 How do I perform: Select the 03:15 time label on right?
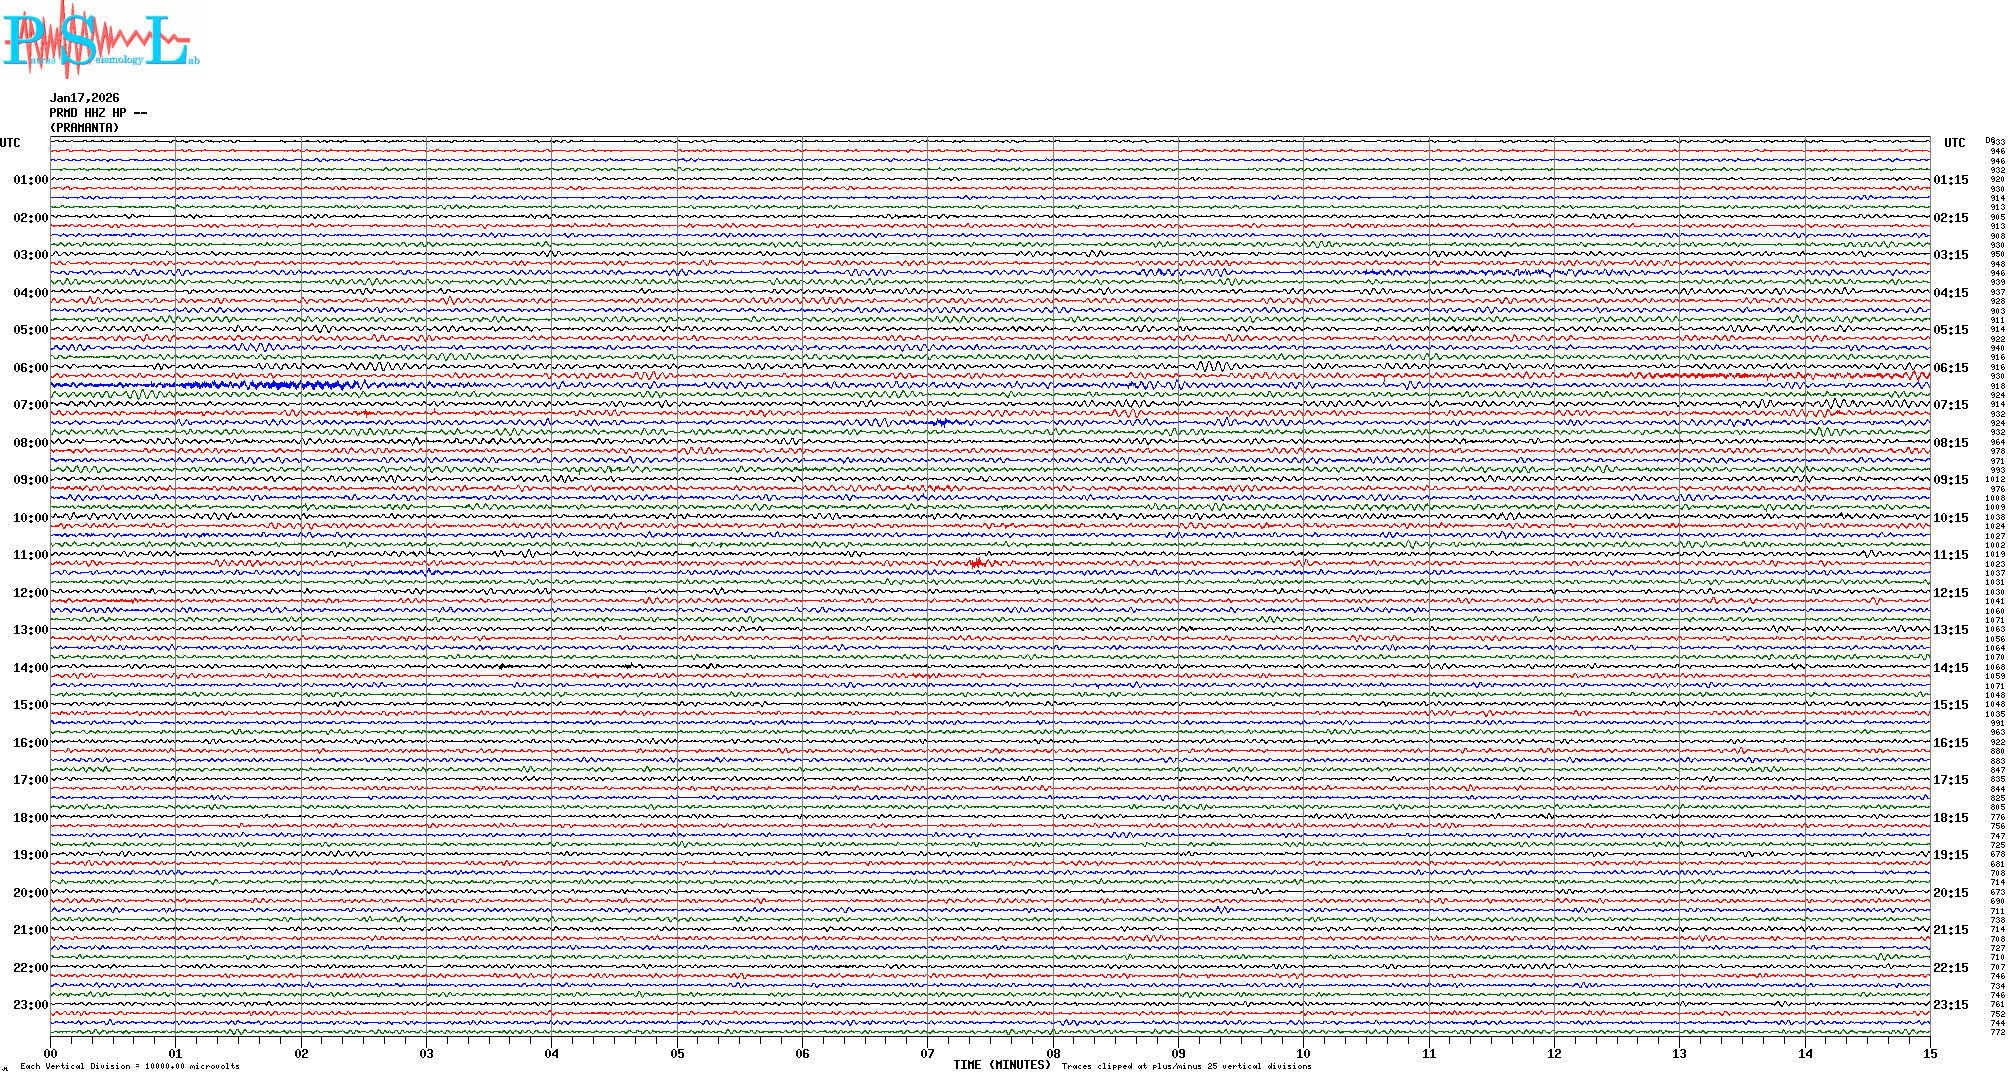pyautogui.click(x=1950, y=255)
